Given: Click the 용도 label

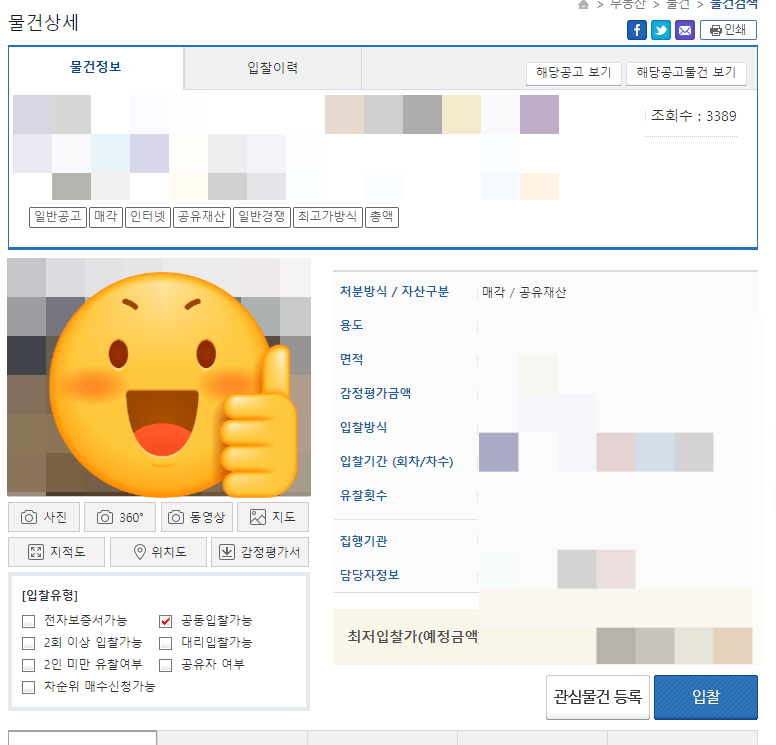Looking at the screenshot, I should pos(351,325).
